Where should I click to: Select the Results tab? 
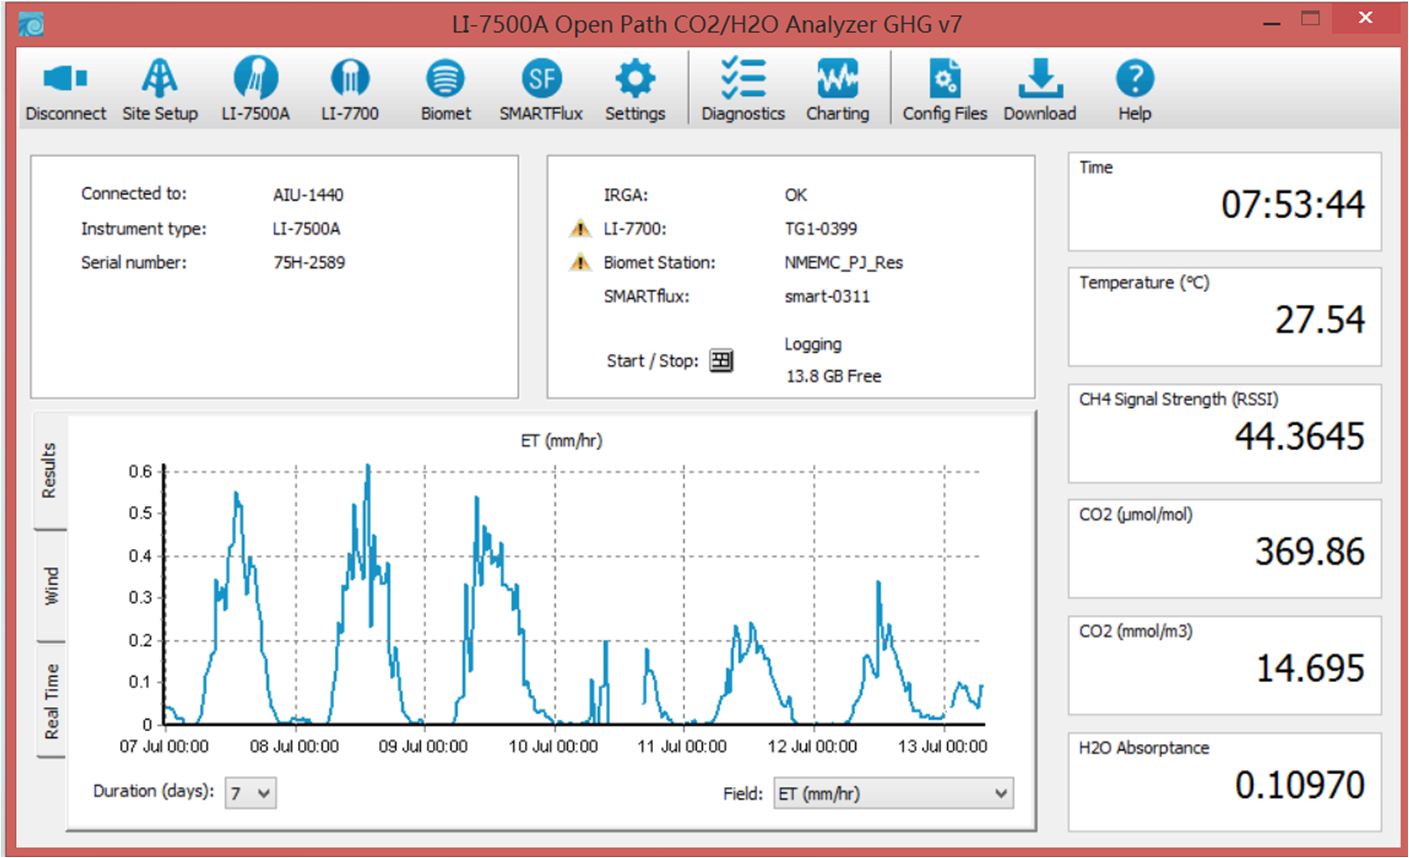click(x=49, y=470)
